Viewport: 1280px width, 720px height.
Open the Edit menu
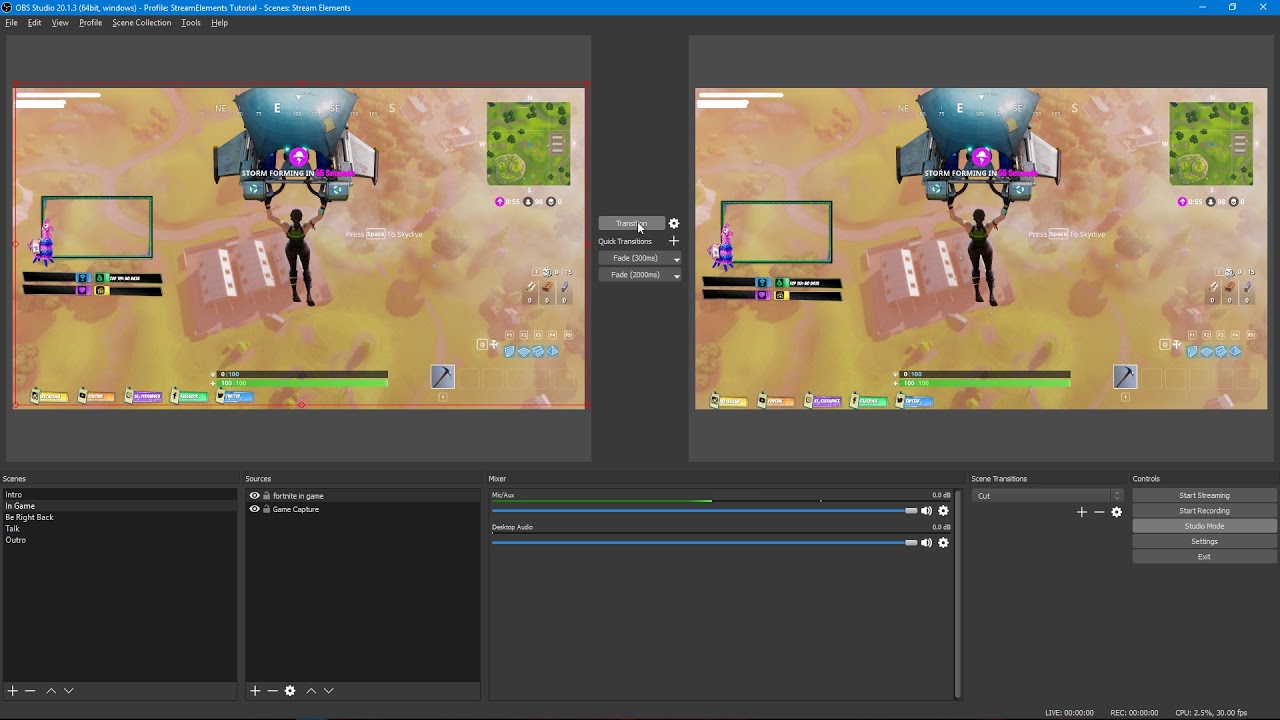click(34, 22)
